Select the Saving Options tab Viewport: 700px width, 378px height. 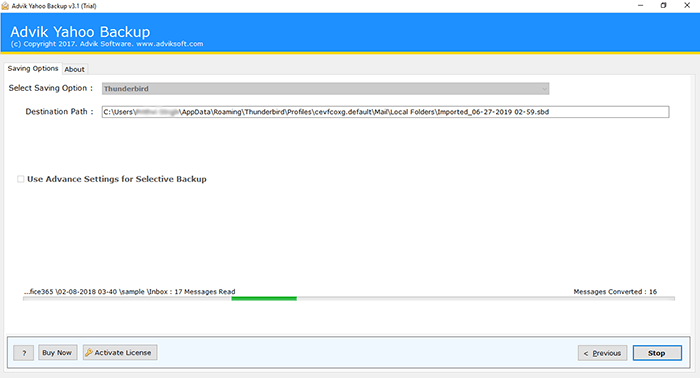33,68
